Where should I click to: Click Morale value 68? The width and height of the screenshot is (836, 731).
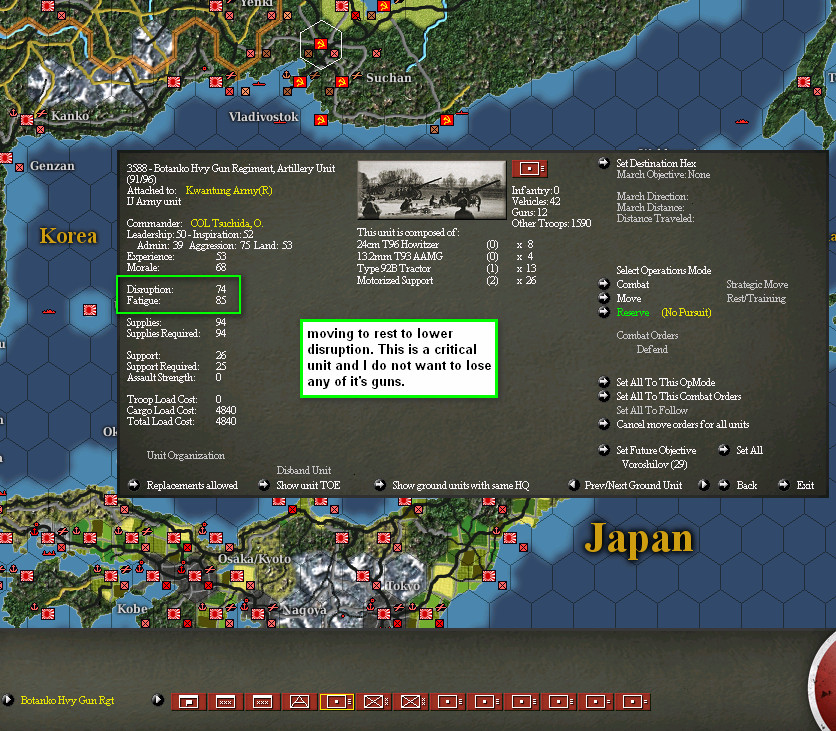(x=221, y=268)
